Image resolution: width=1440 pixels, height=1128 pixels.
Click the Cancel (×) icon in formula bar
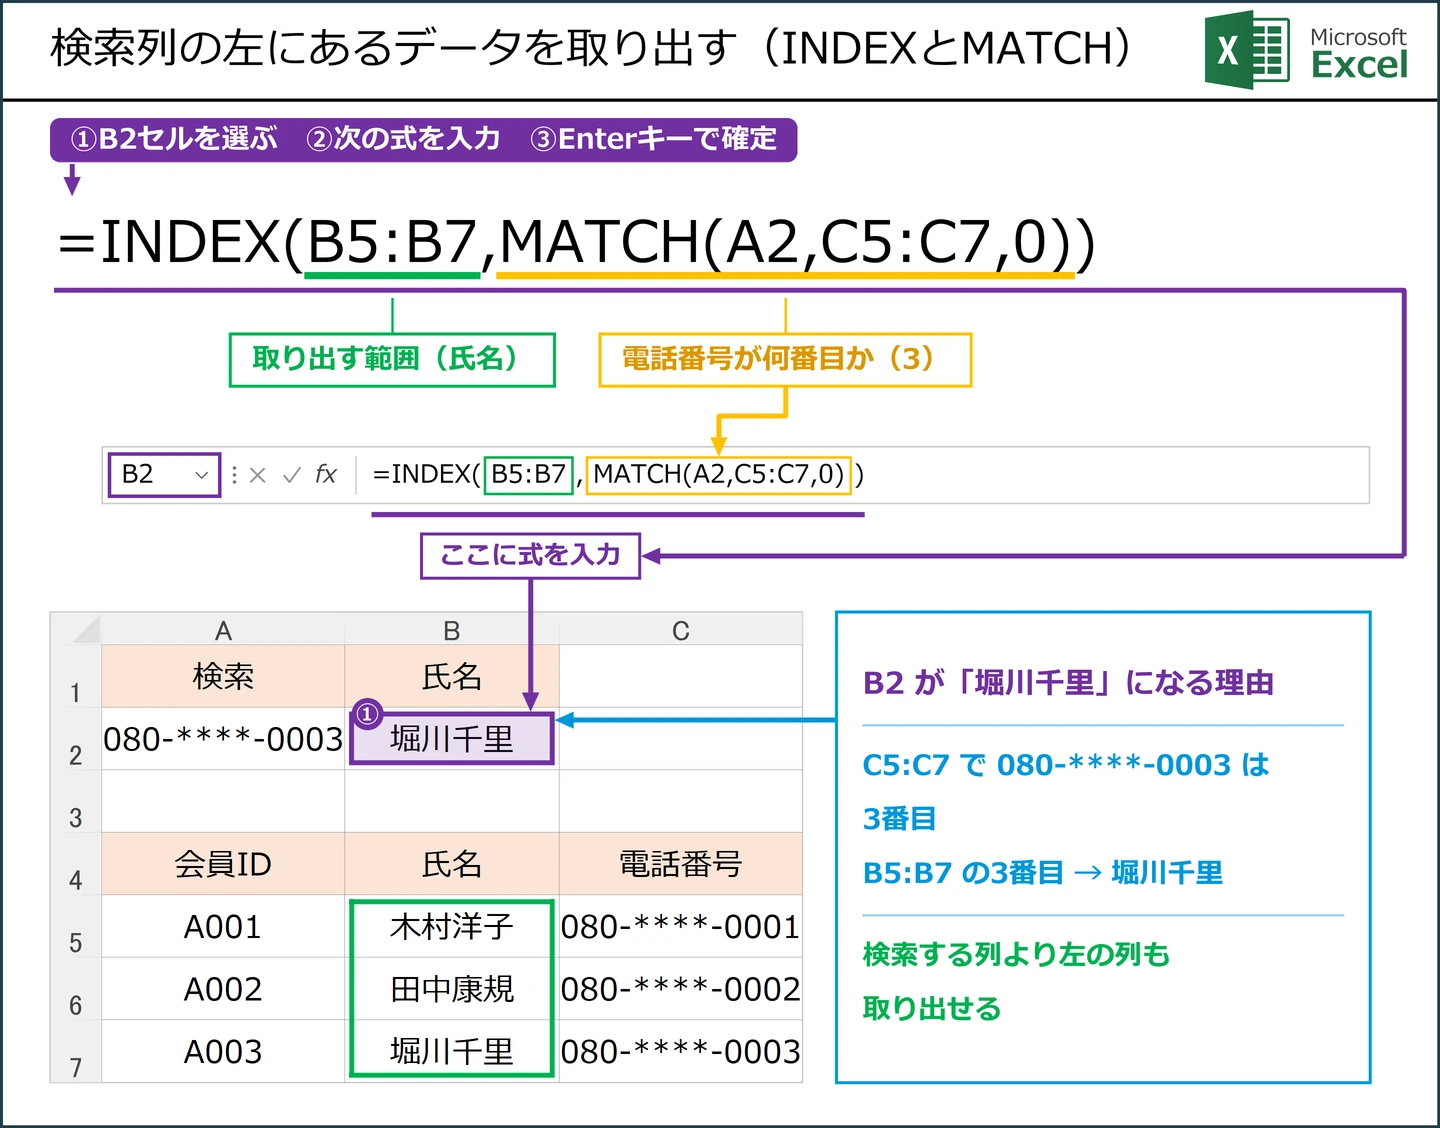point(257,475)
